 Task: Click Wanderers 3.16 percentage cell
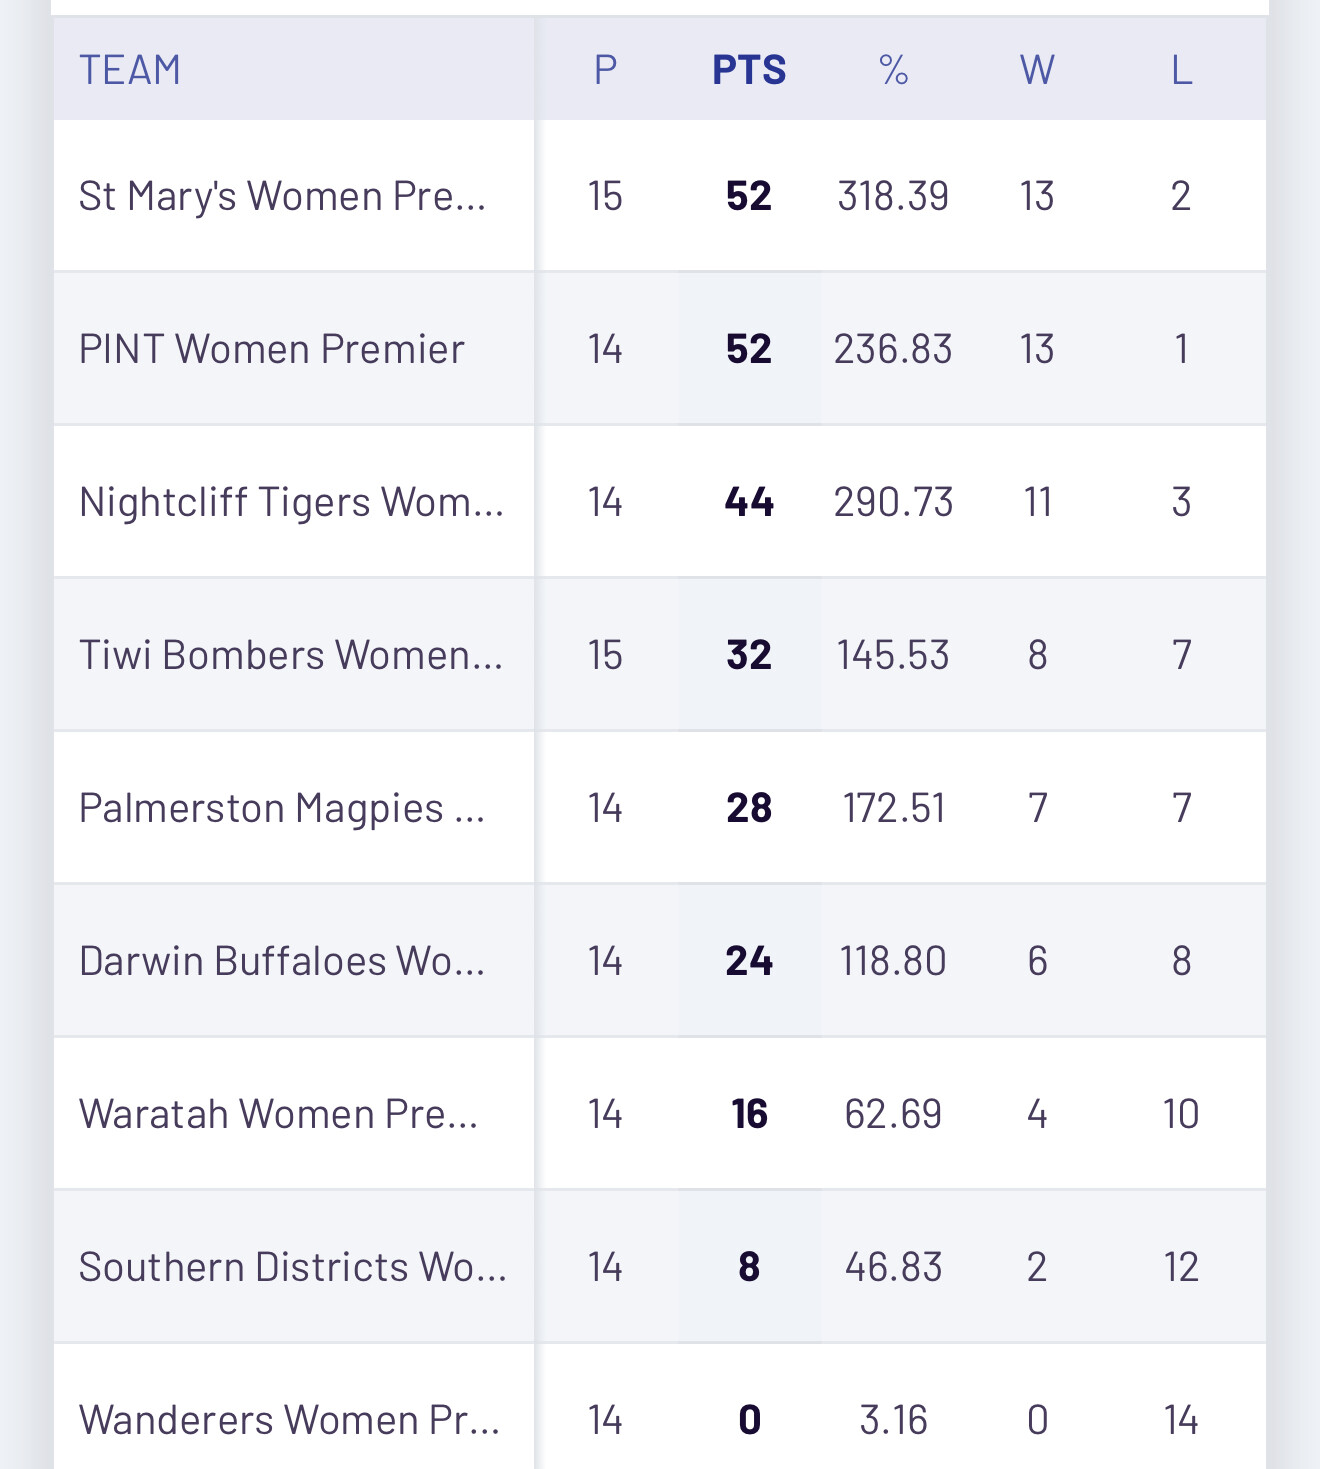(893, 1420)
